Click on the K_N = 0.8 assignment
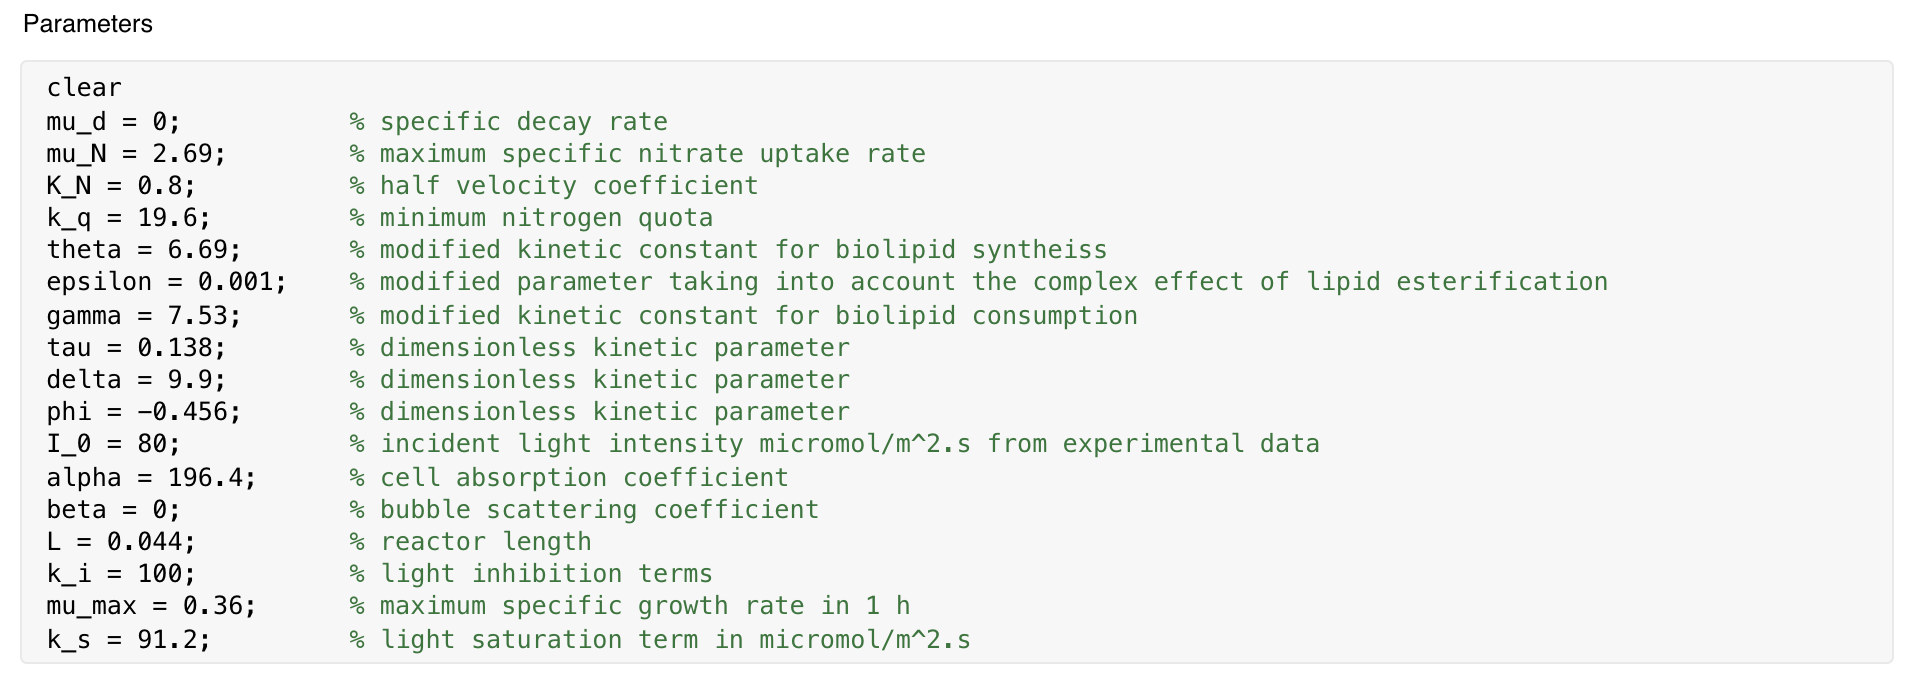 click(121, 186)
